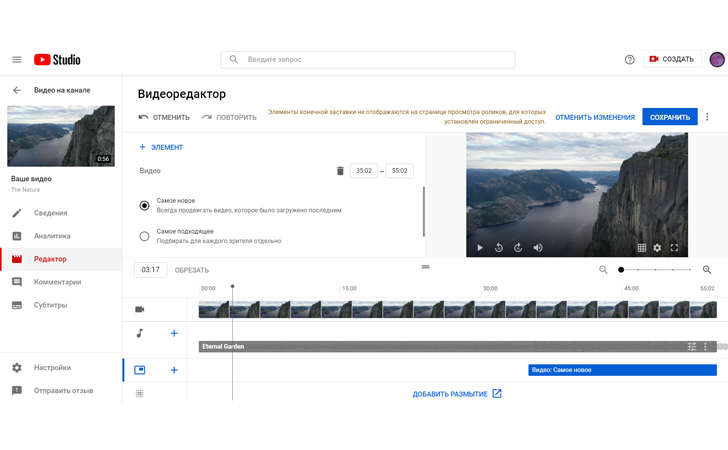Click the timeline zoom slider
The width and height of the screenshot is (728, 450).
pyautogui.click(x=655, y=270)
